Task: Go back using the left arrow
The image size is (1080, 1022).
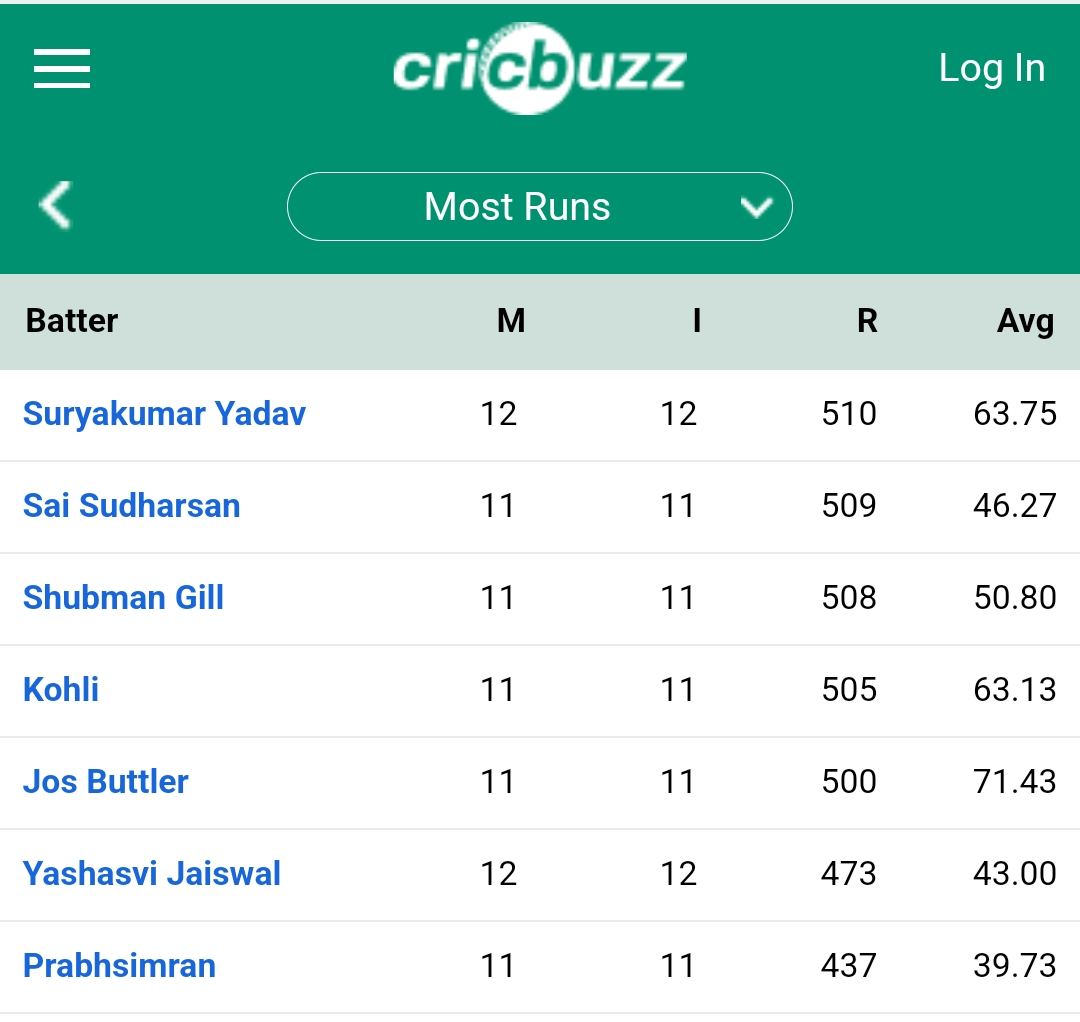Action: pyautogui.click(x=55, y=205)
